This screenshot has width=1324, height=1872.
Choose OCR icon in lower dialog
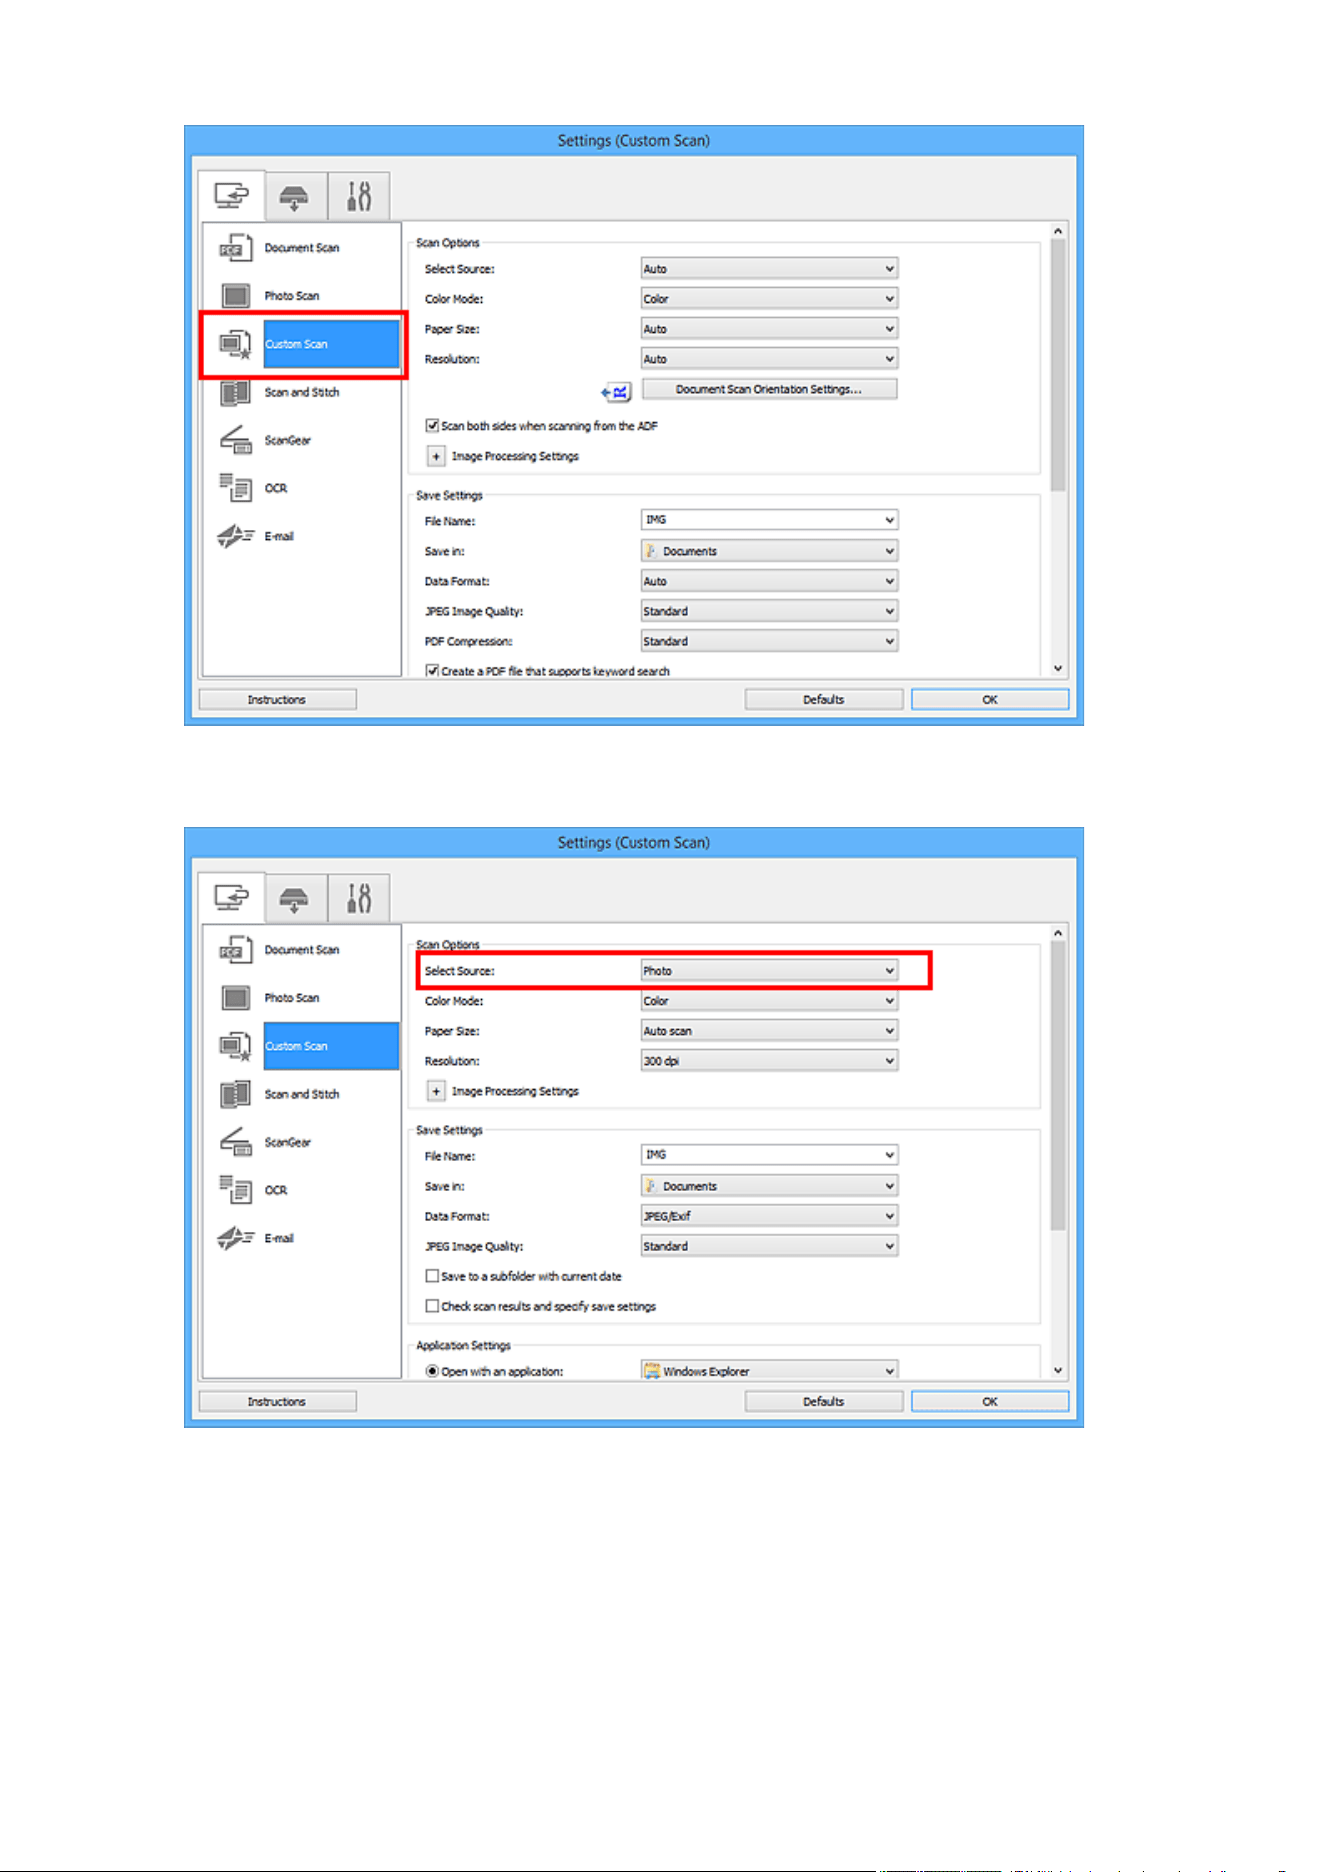point(235,1189)
